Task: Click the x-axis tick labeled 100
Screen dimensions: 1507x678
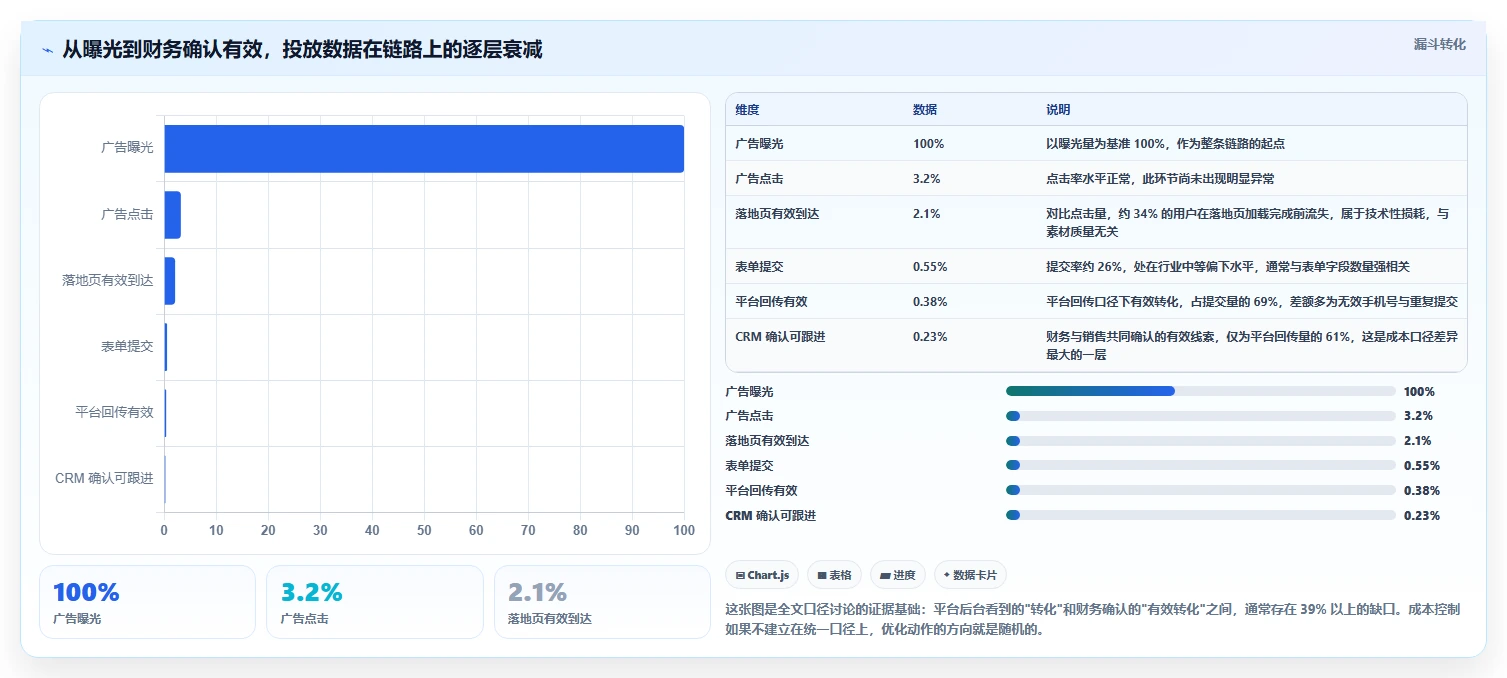Action: coord(684,531)
